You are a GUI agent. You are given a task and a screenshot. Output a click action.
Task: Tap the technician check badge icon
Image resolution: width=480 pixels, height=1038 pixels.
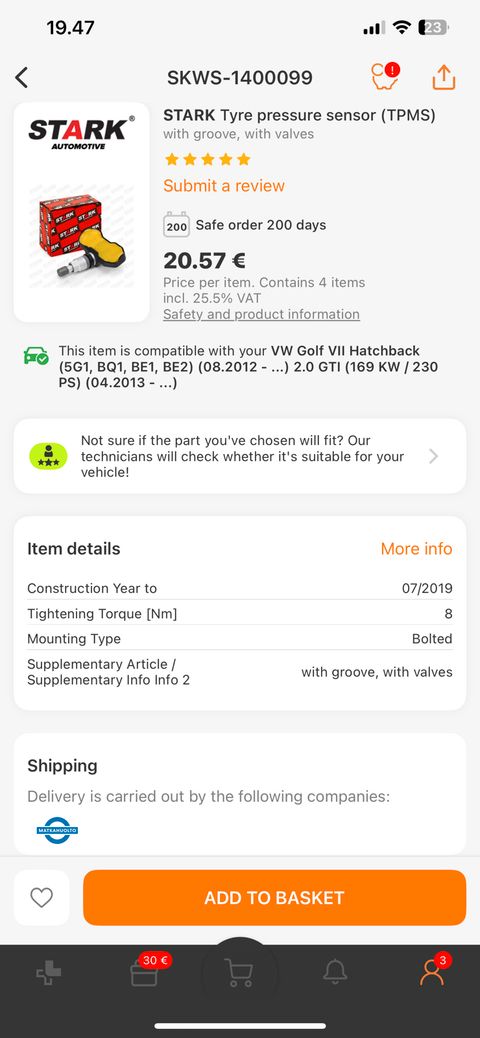pyautogui.click(x=48, y=456)
